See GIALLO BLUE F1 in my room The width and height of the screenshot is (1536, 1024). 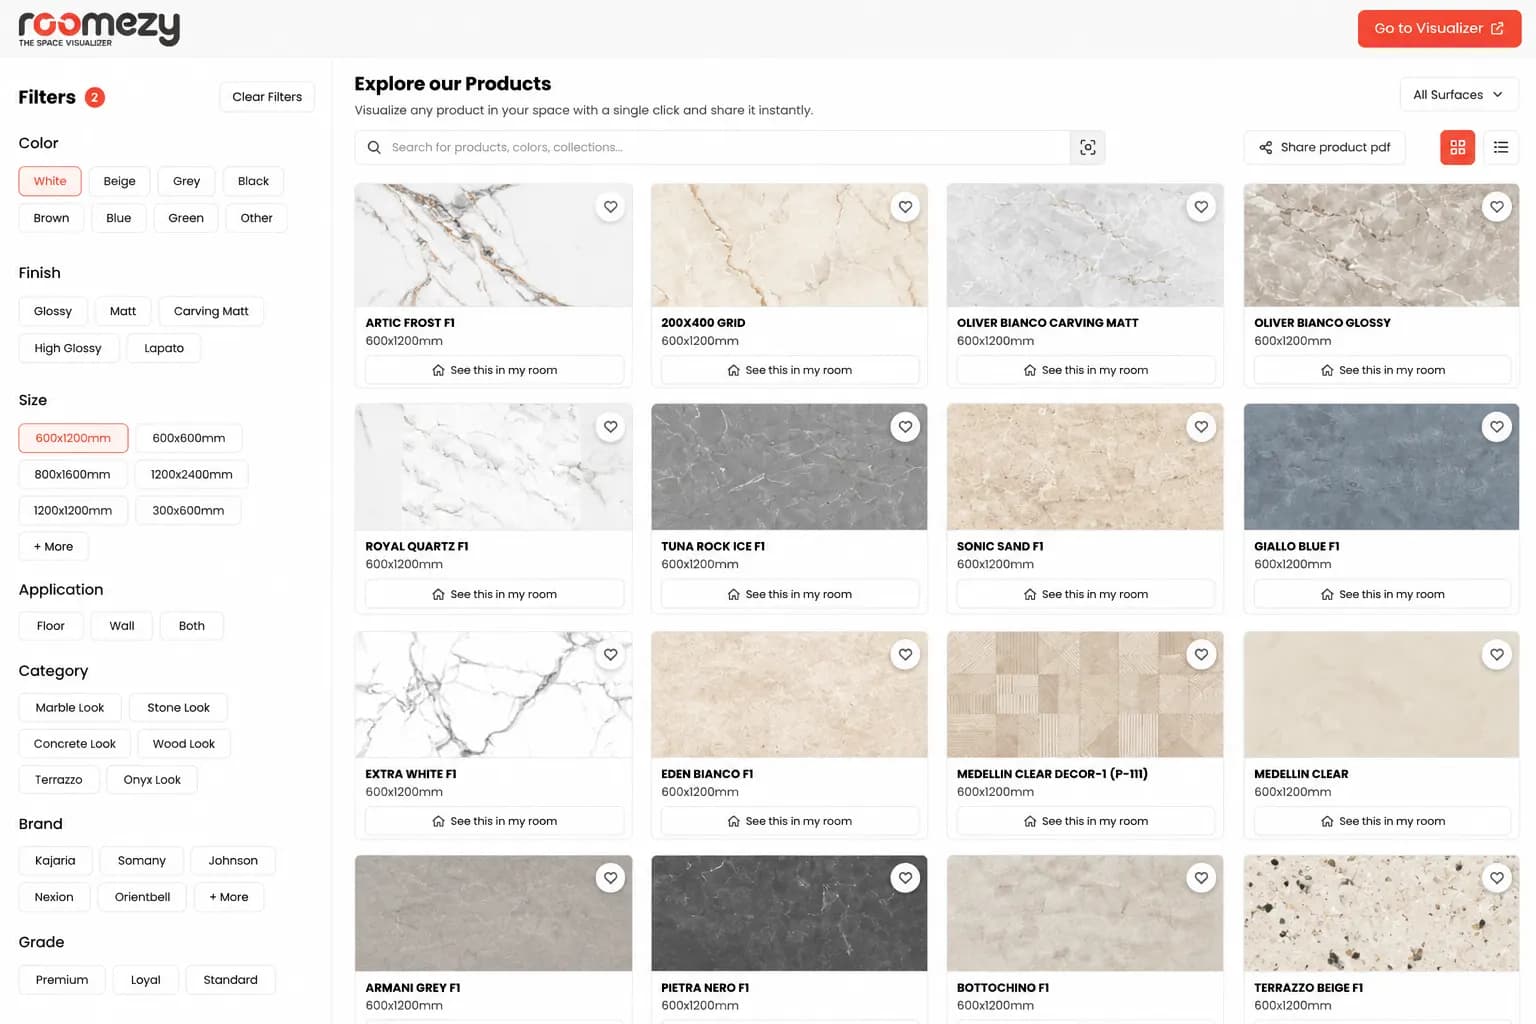[x=1382, y=594]
